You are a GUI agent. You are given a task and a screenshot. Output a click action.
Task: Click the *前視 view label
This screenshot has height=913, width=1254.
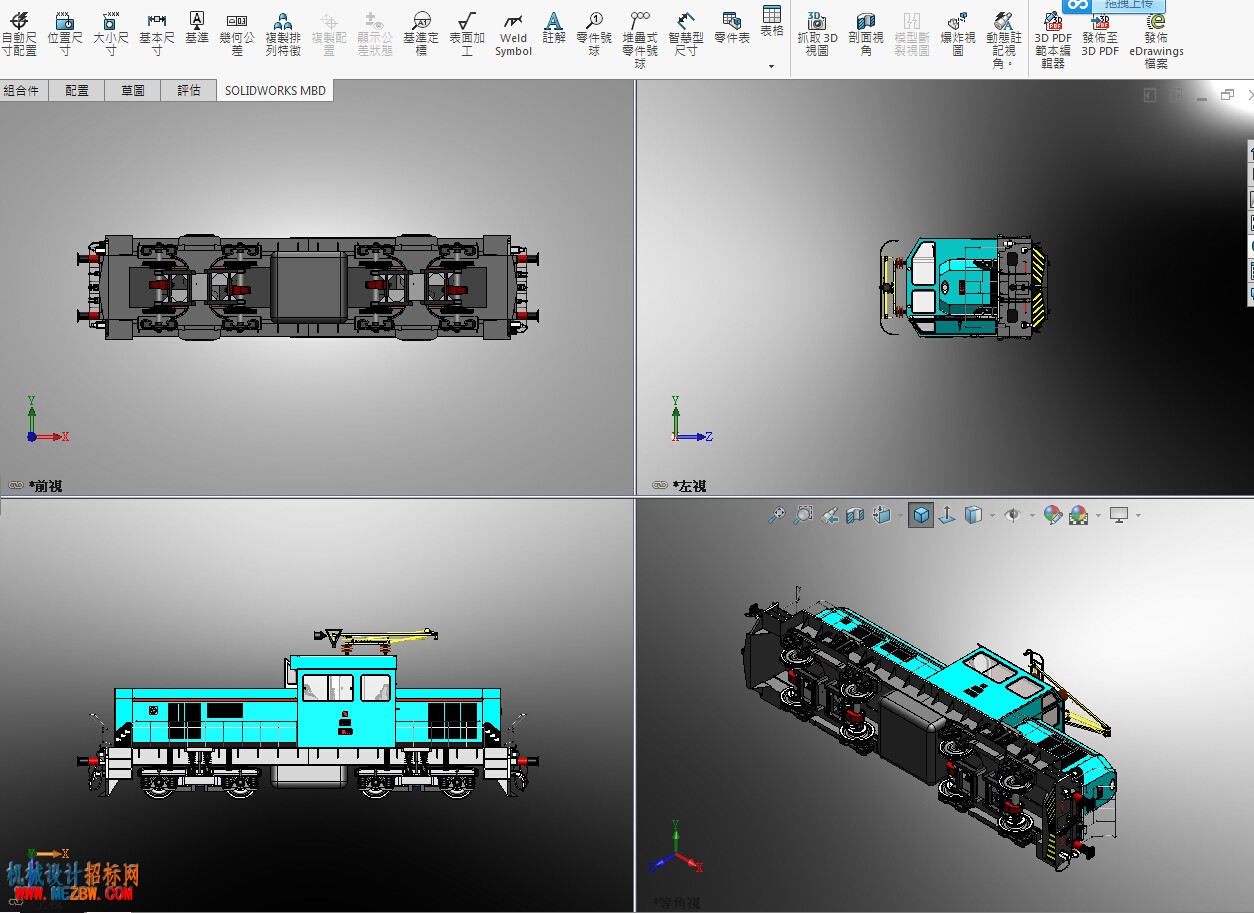[46, 486]
